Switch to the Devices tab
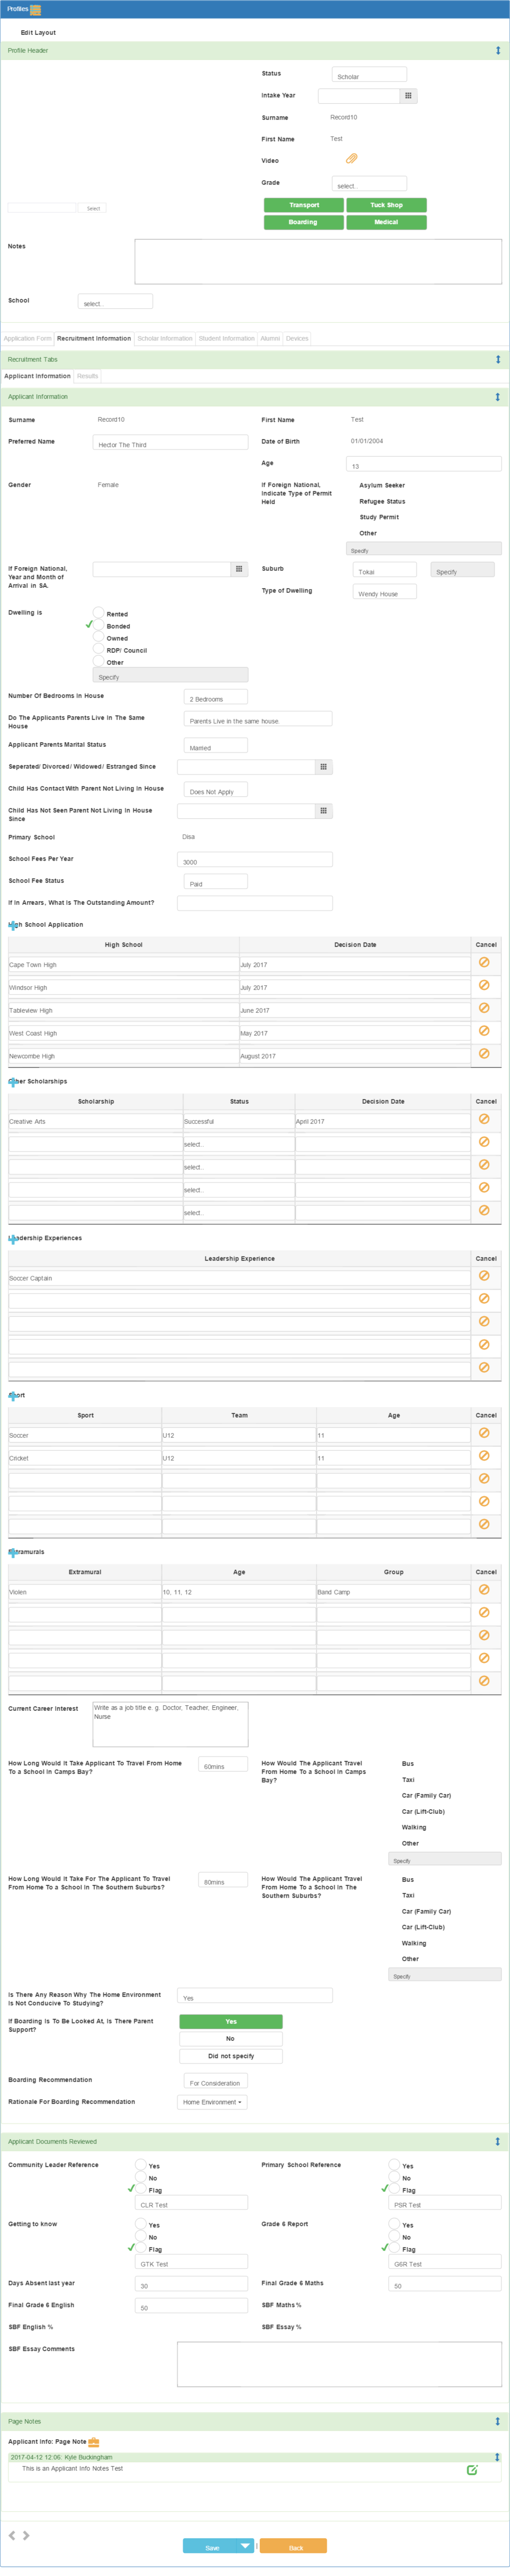 (297, 338)
